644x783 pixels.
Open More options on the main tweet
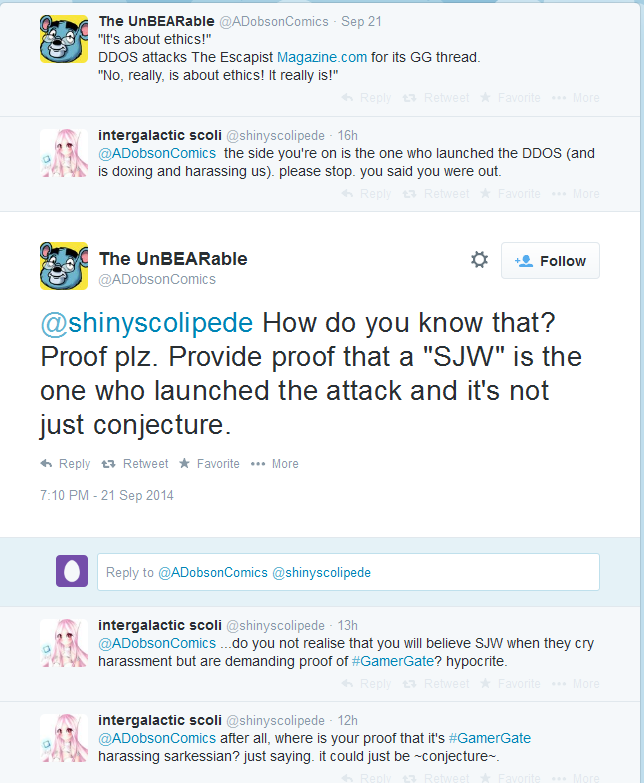tap(275, 464)
